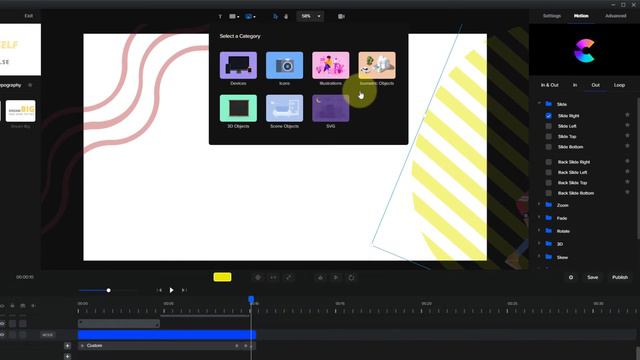Select the In & Out motion tab
Screen dimensions: 640x360
tap(549, 85)
